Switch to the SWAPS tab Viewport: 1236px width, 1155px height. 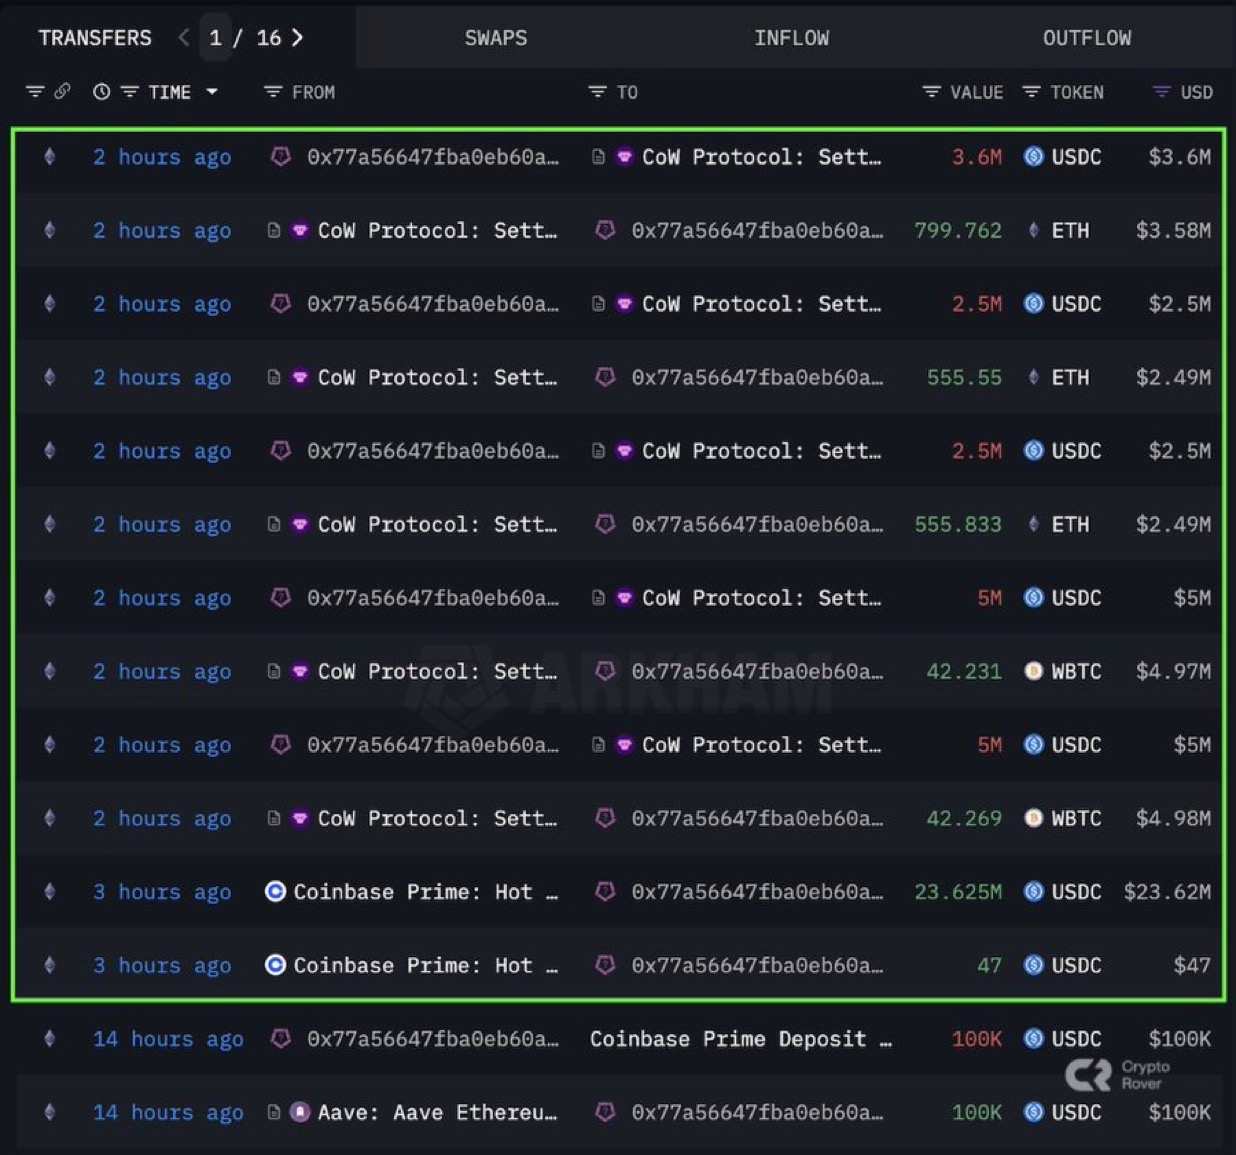coord(495,38)
